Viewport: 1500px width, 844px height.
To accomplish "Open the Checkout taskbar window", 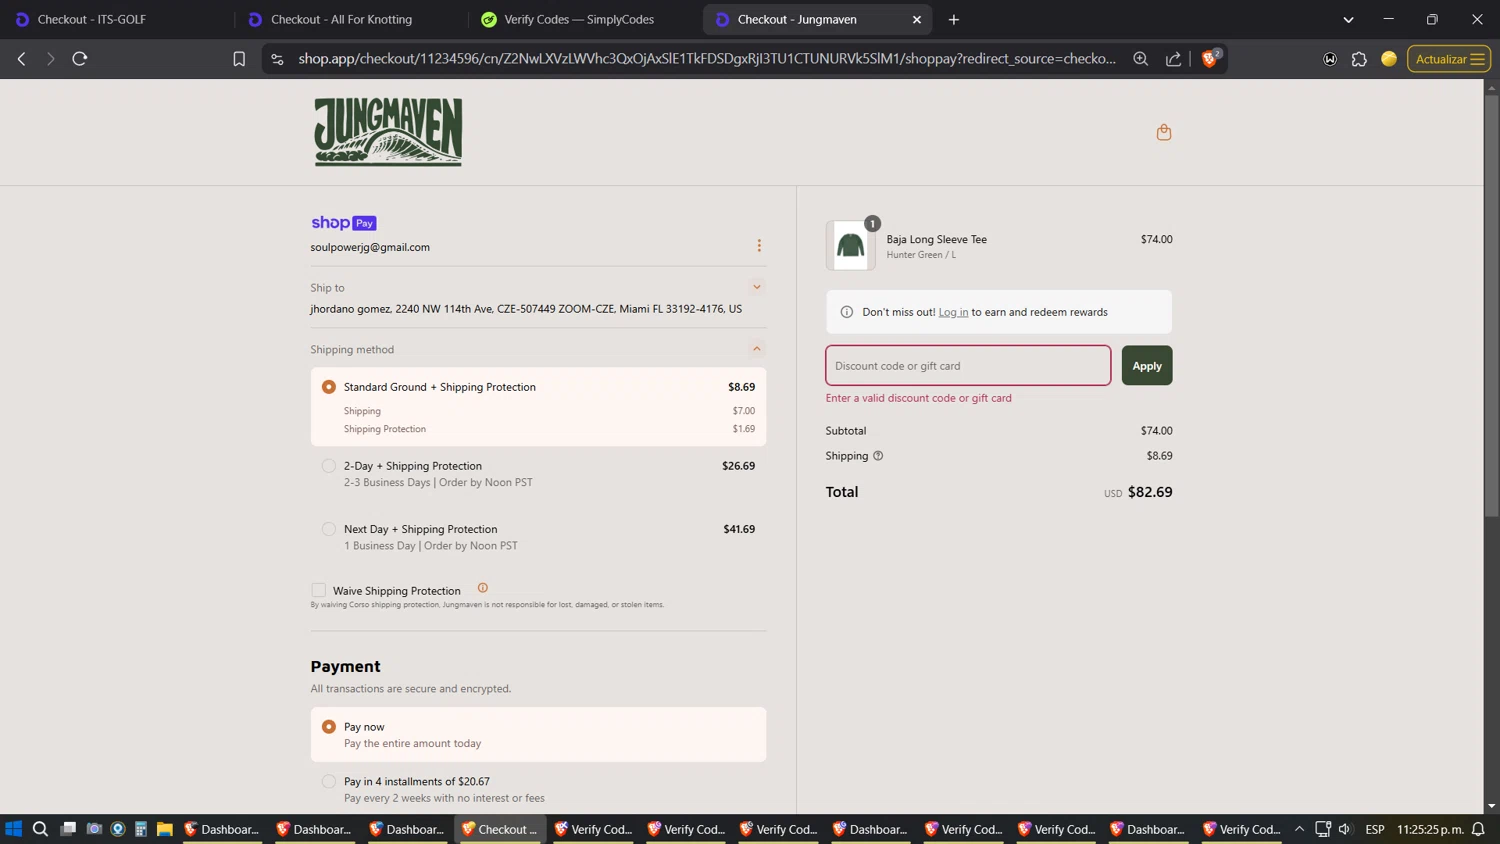I will pyautogui.click(x=500, y=829).
